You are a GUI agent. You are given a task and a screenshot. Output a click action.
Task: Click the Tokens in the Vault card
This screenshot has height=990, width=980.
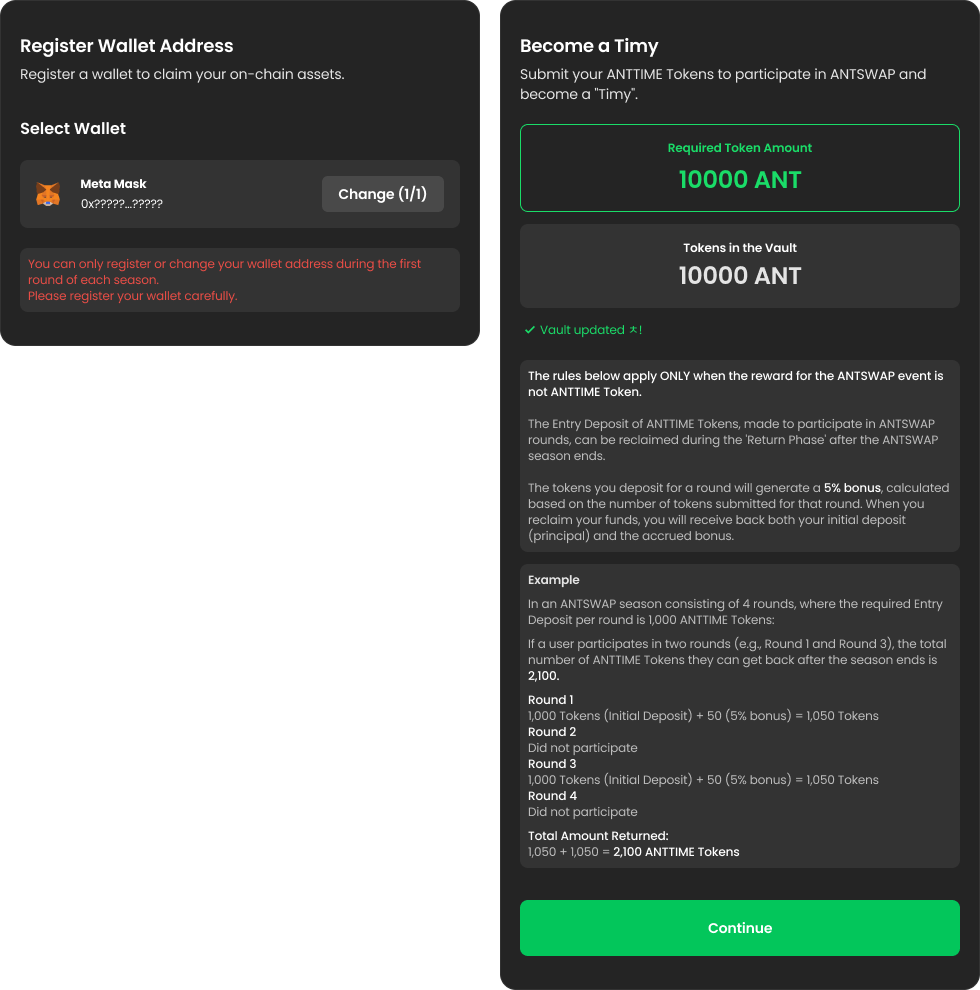[740, 265]
